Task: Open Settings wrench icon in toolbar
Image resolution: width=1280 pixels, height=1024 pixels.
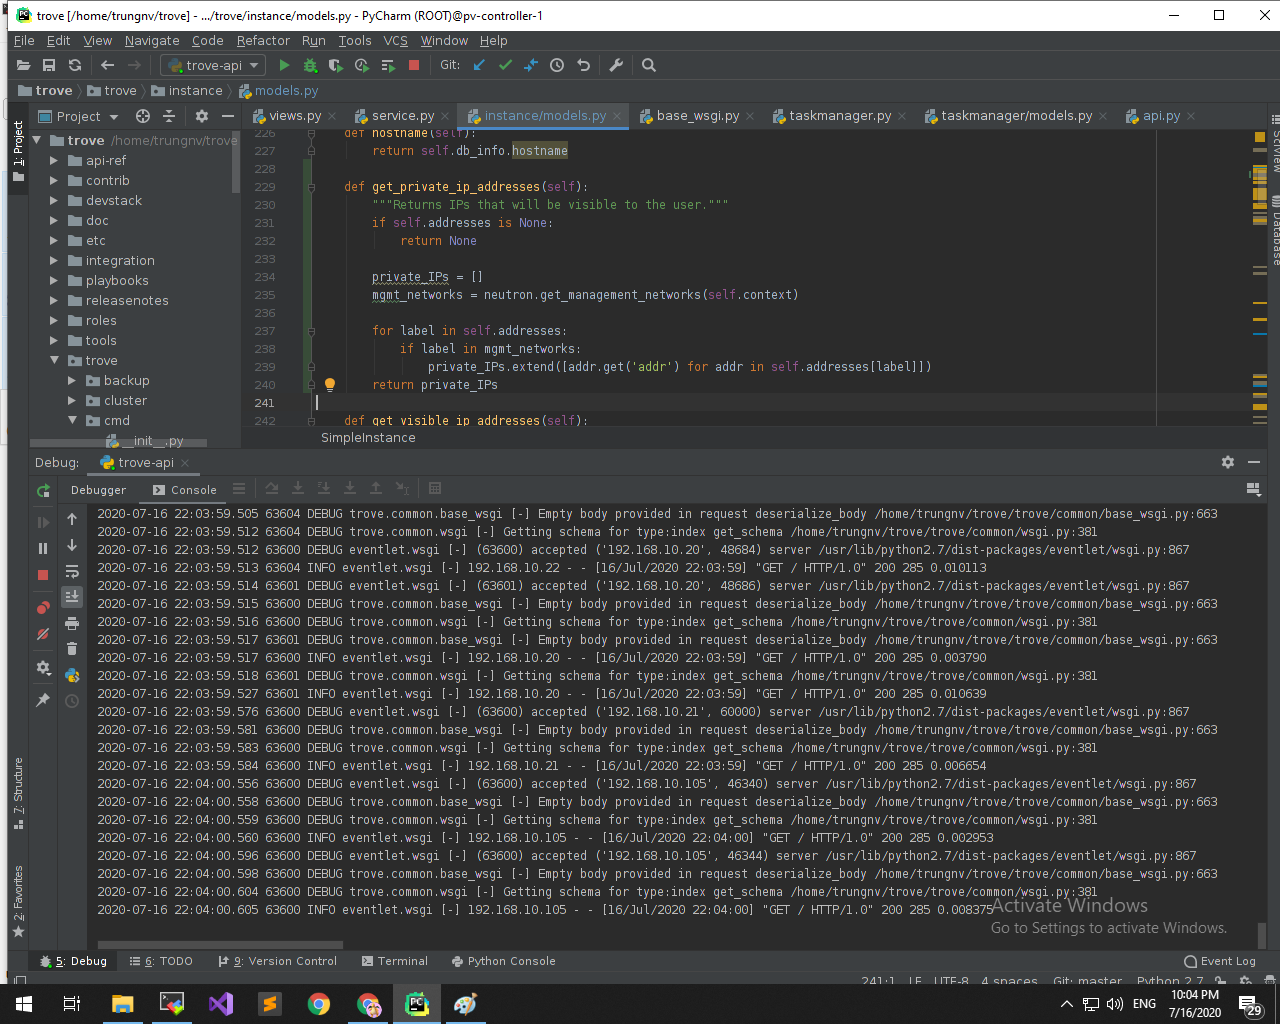Action: (x=616, y=65)
